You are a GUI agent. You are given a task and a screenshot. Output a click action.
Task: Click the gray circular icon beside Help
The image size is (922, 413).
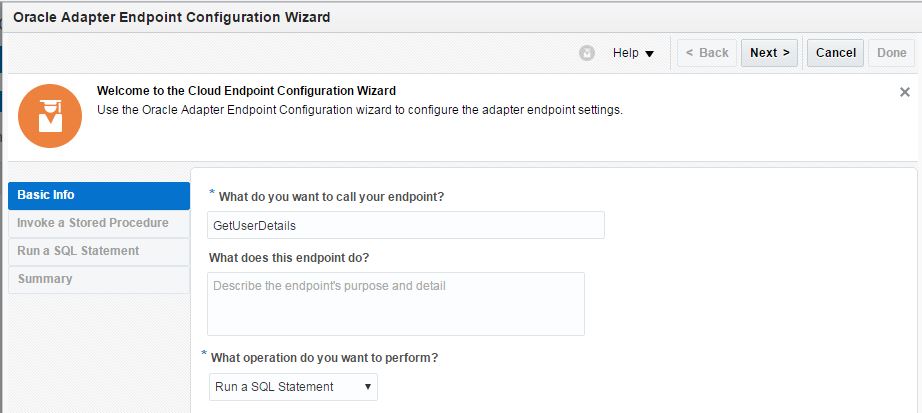[587, 53]
